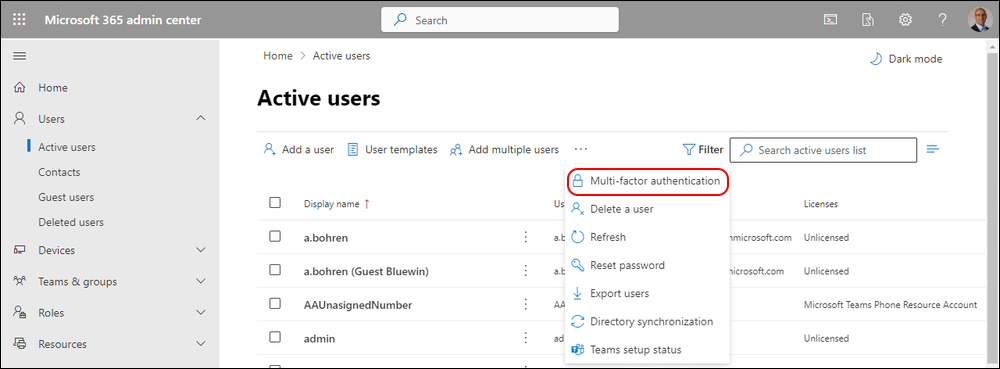
Task: Collapse the Users section chevron
Action: click(201, 119)
